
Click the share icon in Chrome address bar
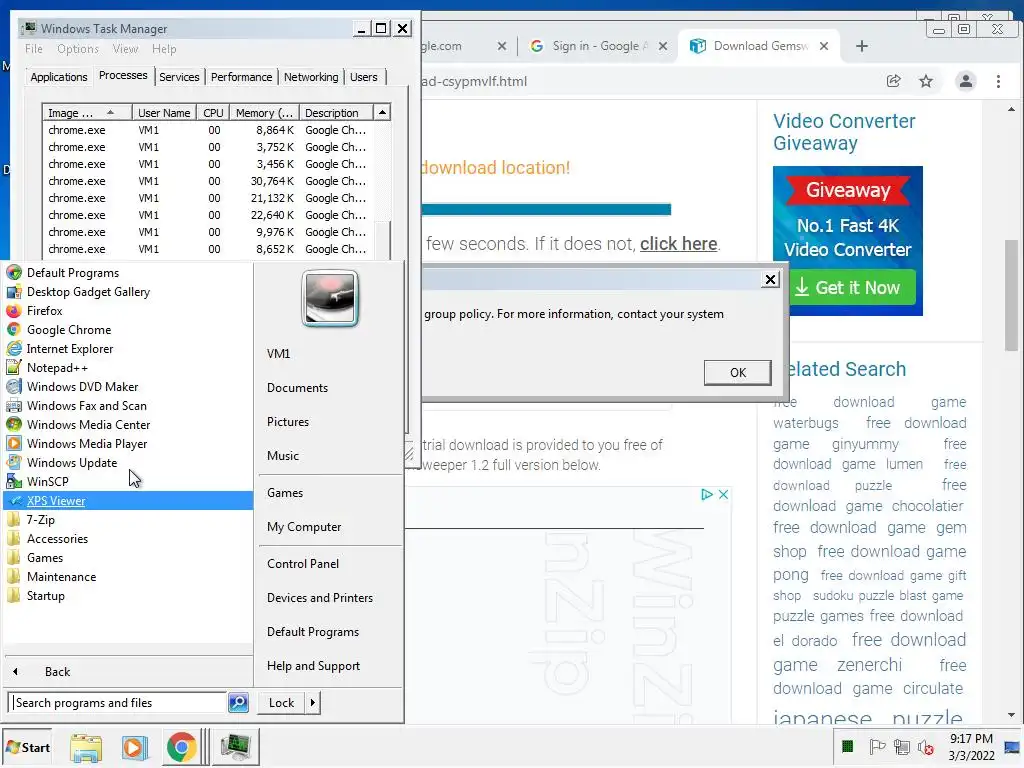pos(893,81)
